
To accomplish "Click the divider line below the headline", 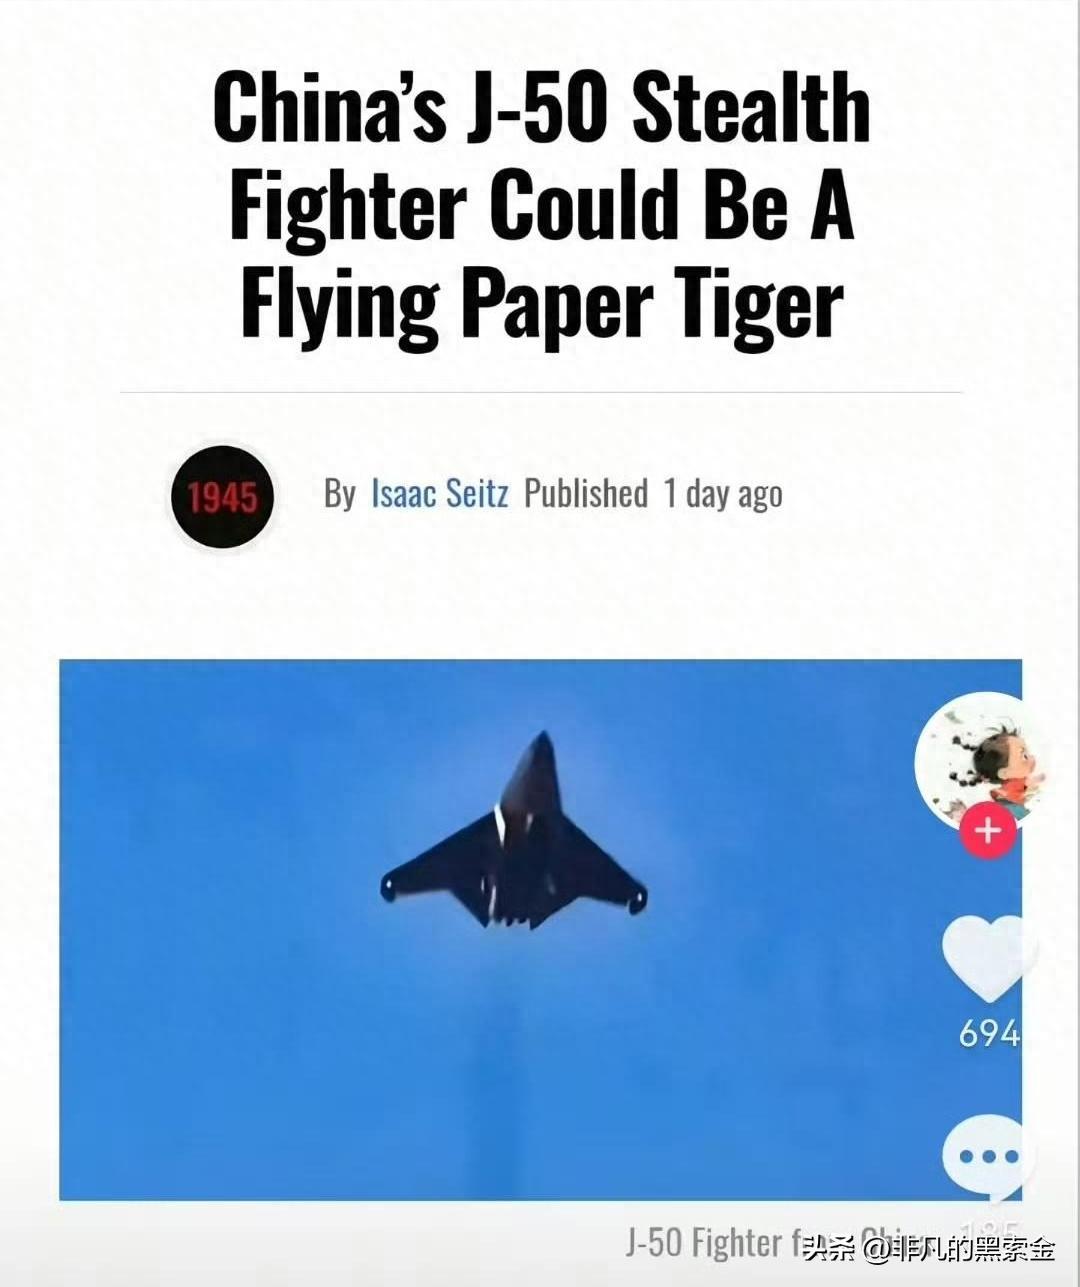I will pyautogui.click(x=541, y=393).
